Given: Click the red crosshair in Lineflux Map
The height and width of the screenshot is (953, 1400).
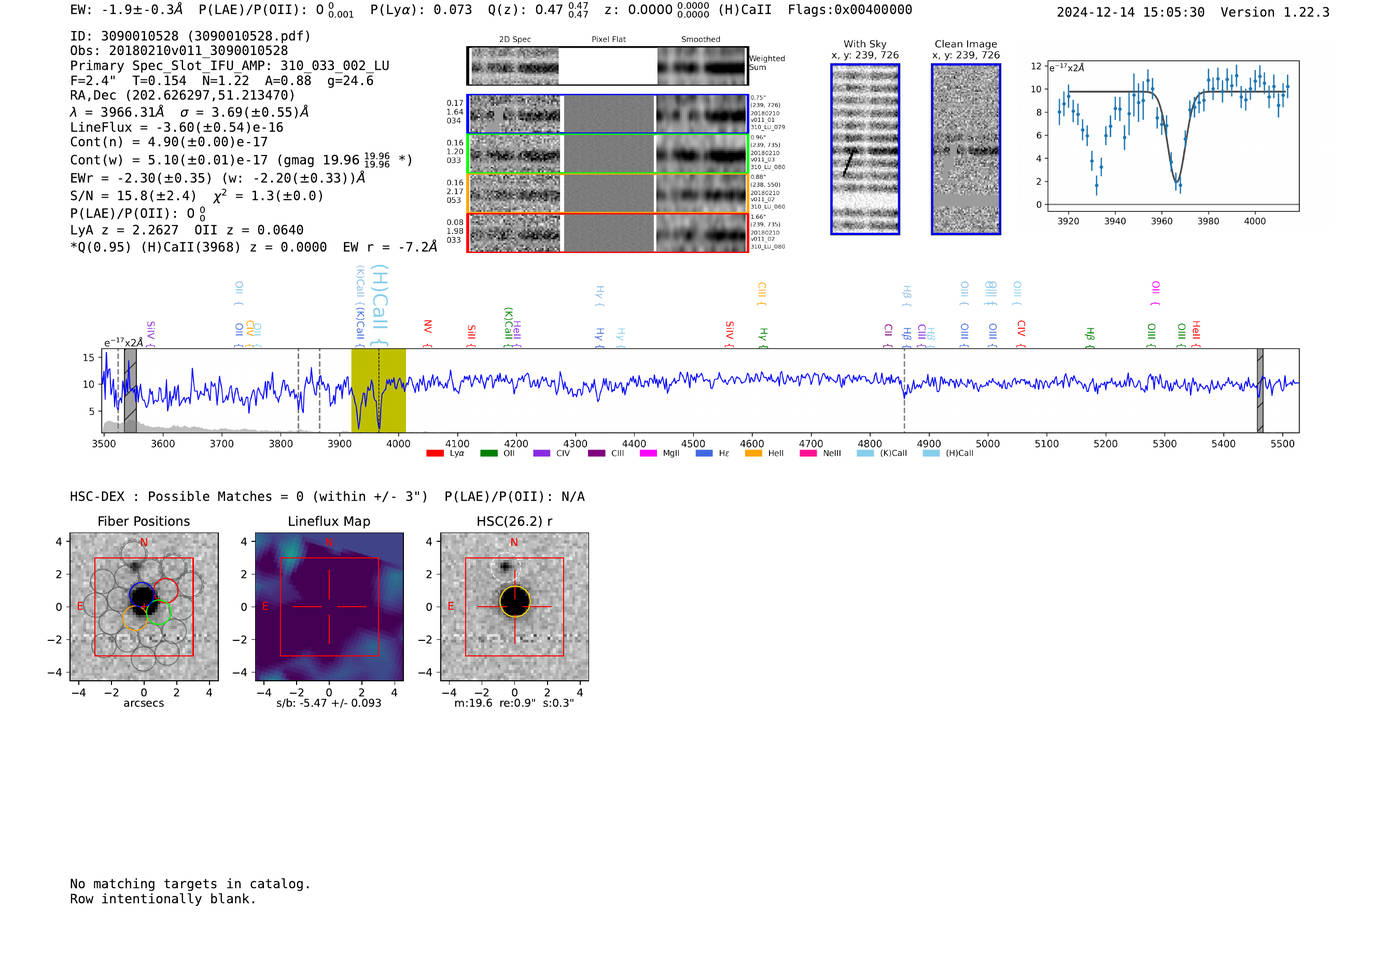Looking at the screenshot, I should (329, 607).
